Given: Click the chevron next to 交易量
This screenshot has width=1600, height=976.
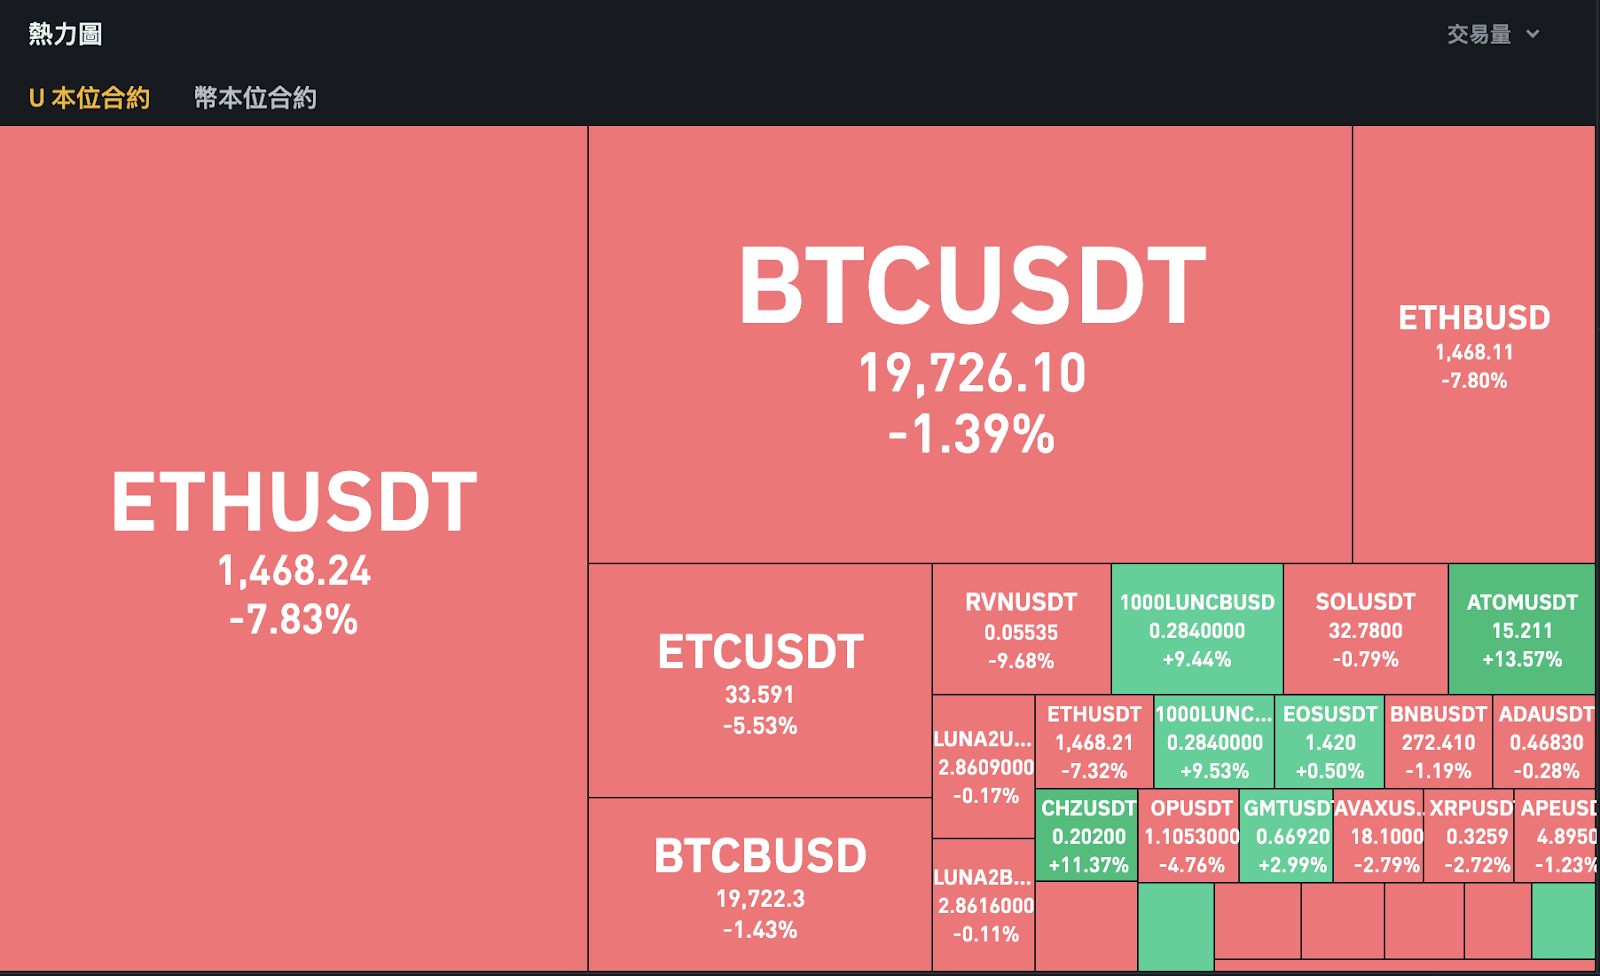Looking at the screenshot, I should tap(1533, 35).
